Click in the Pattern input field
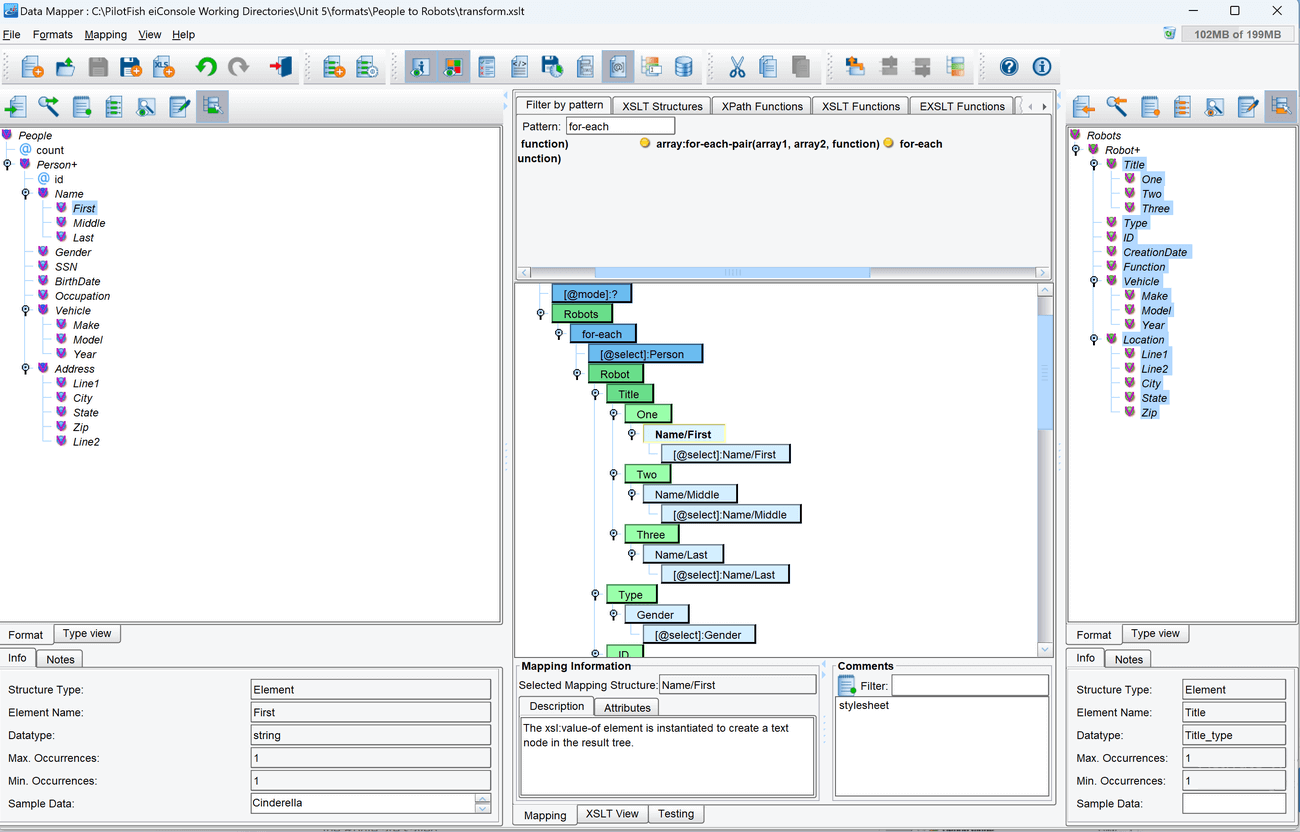This screenshot has width=1300, height=832. pos(620,126)
